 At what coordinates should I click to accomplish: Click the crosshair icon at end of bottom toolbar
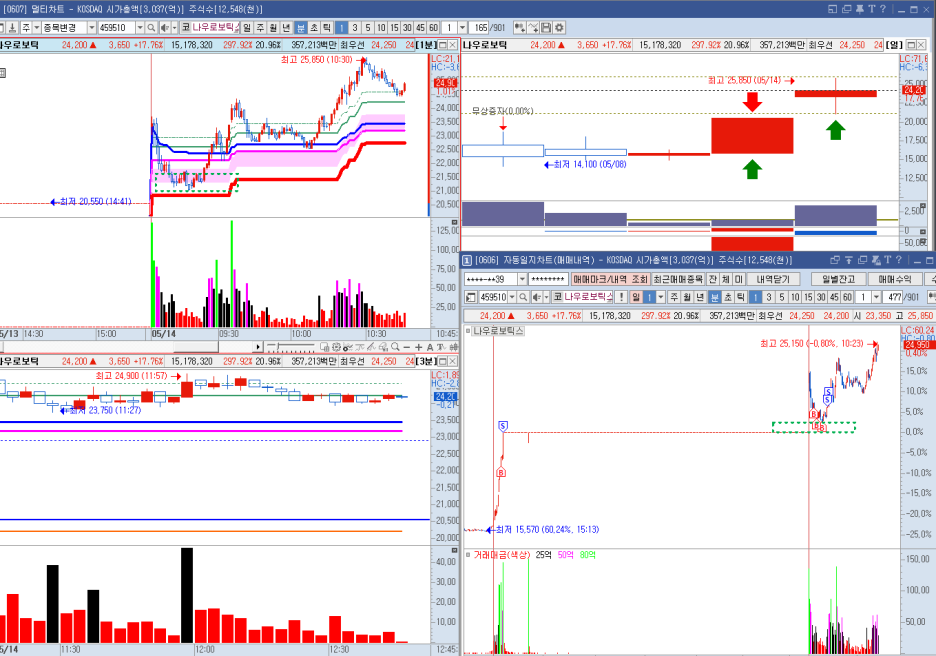coord(454,347)
